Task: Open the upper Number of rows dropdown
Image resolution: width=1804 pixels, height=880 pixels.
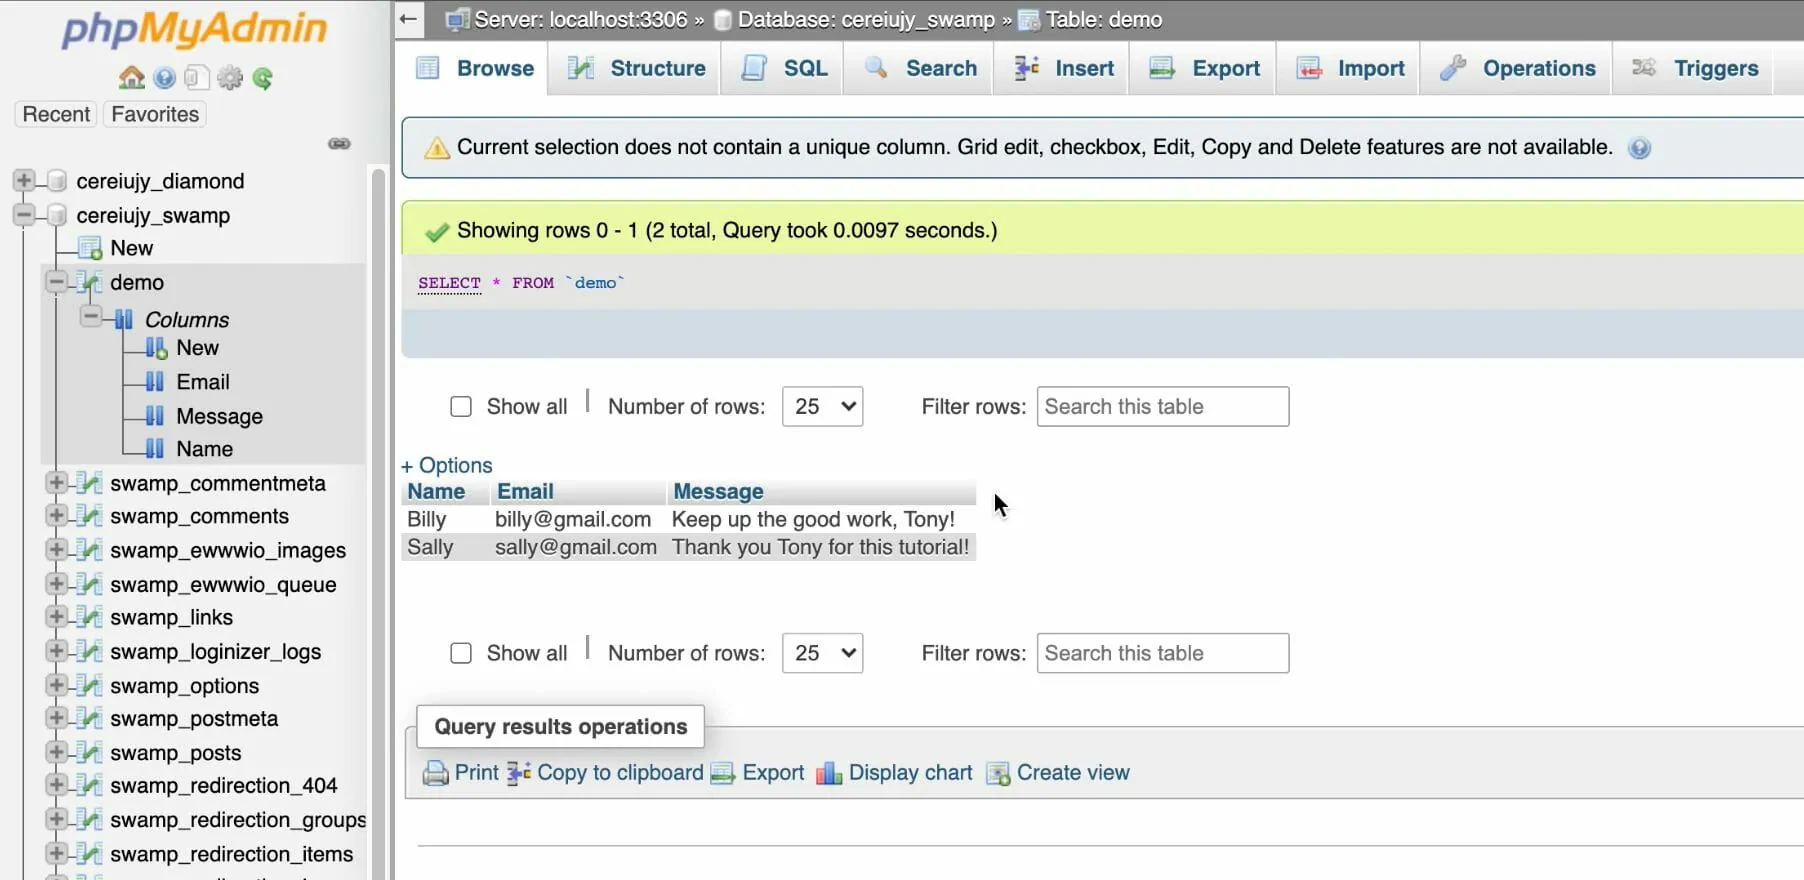Action: pos(822,407)
